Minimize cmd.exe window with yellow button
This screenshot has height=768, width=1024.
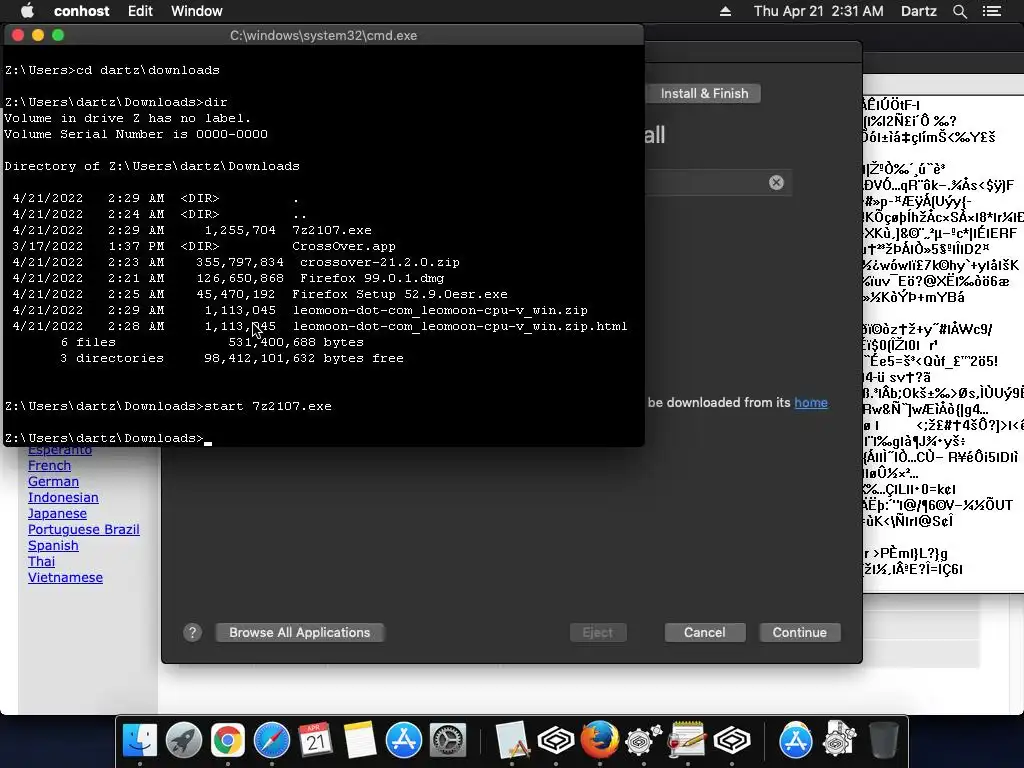38,35
